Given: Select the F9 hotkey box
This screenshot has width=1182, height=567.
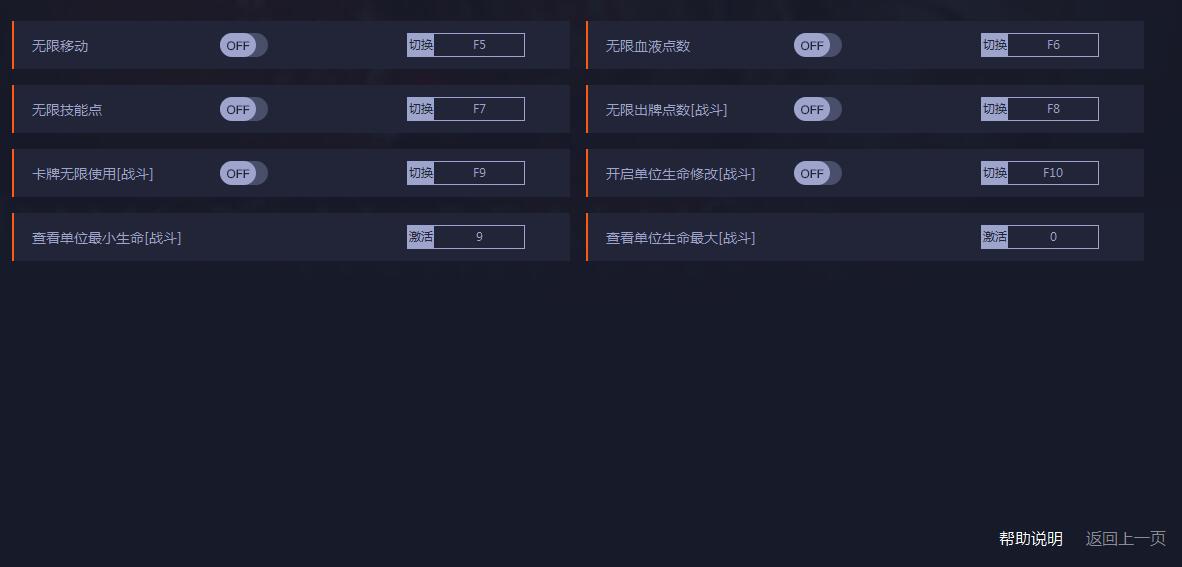Looking at the screenshot, I should pos(479,173).
